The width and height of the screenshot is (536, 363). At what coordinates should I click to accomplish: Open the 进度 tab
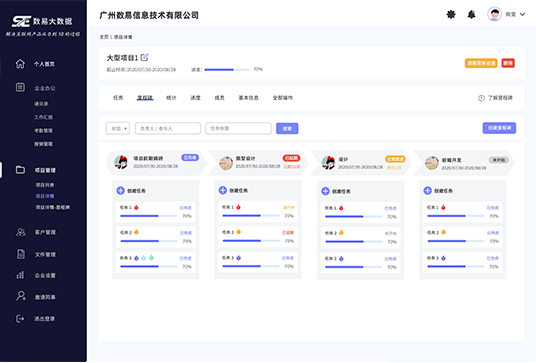(195, 98)
